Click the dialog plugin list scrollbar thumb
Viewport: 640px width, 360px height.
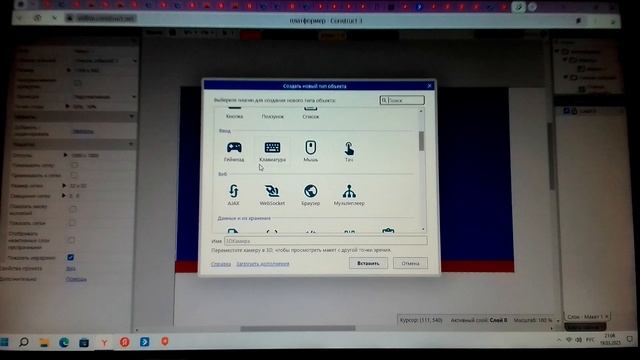(421, 141)
